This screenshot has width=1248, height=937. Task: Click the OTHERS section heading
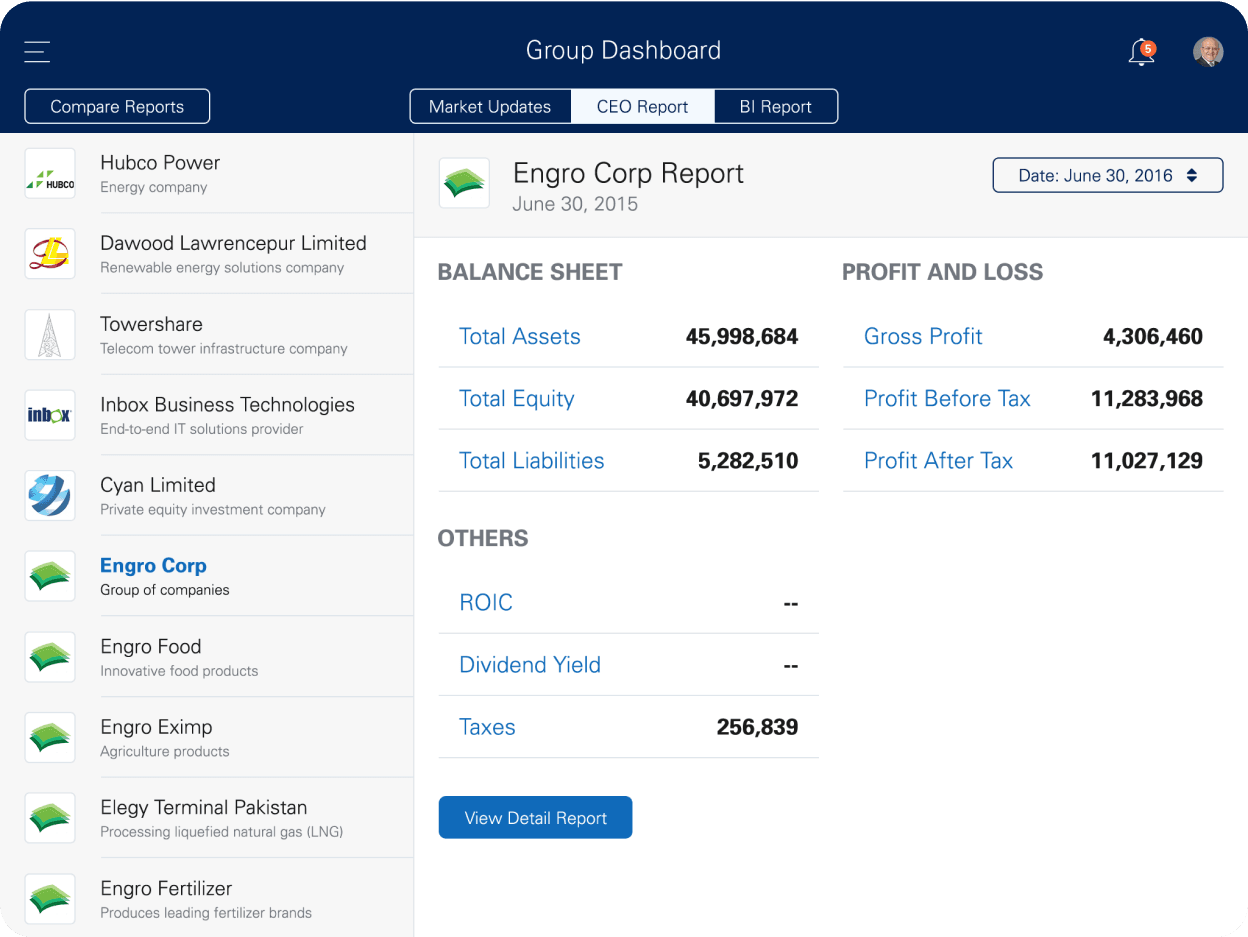(483, 538)
